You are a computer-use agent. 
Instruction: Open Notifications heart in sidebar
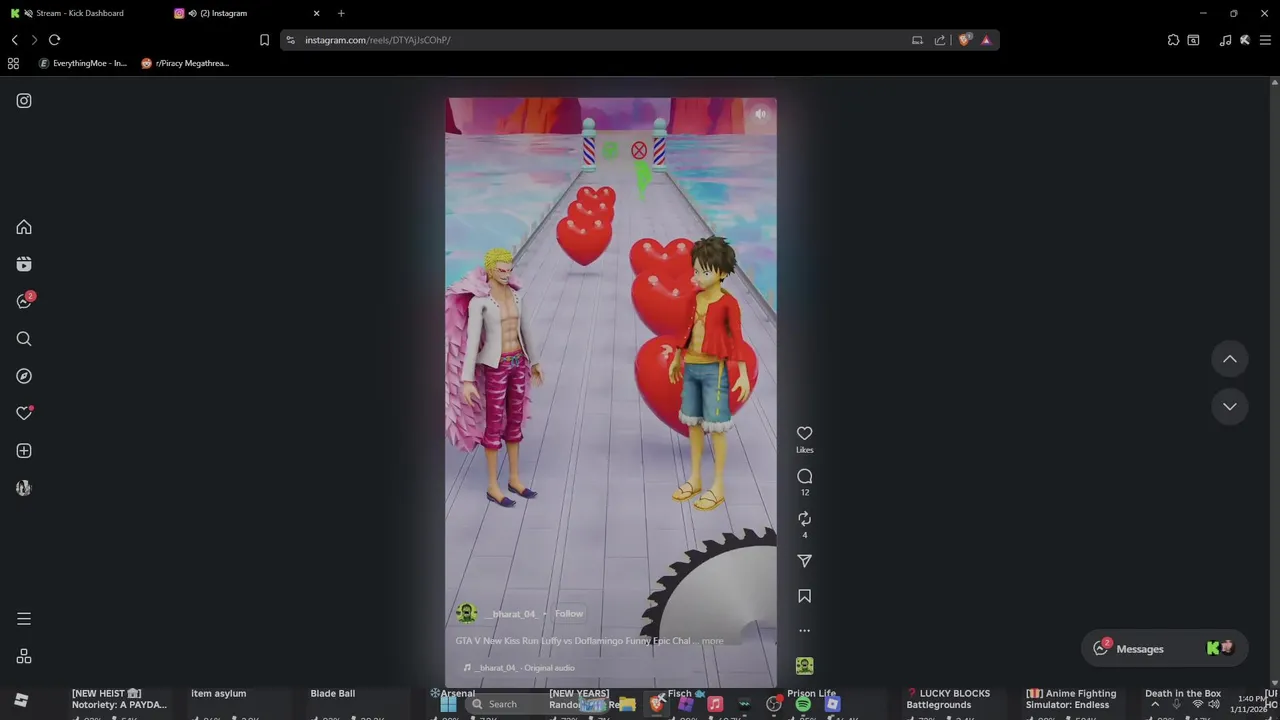click(24, 413)
